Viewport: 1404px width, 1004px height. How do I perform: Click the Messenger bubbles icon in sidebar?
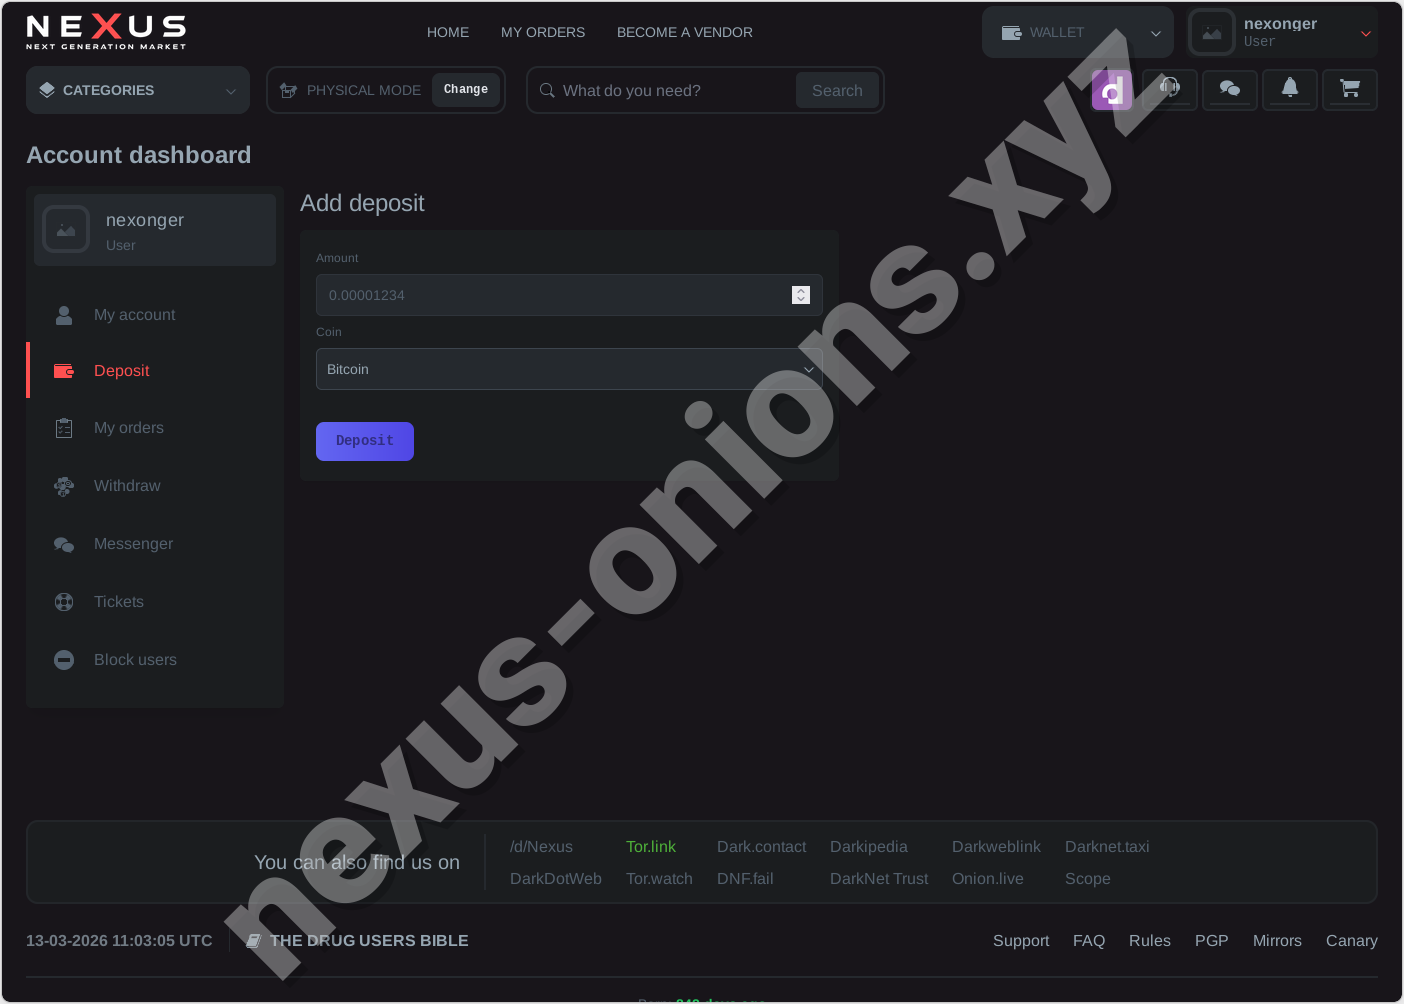pyautogui.click(x=64, y=544)
